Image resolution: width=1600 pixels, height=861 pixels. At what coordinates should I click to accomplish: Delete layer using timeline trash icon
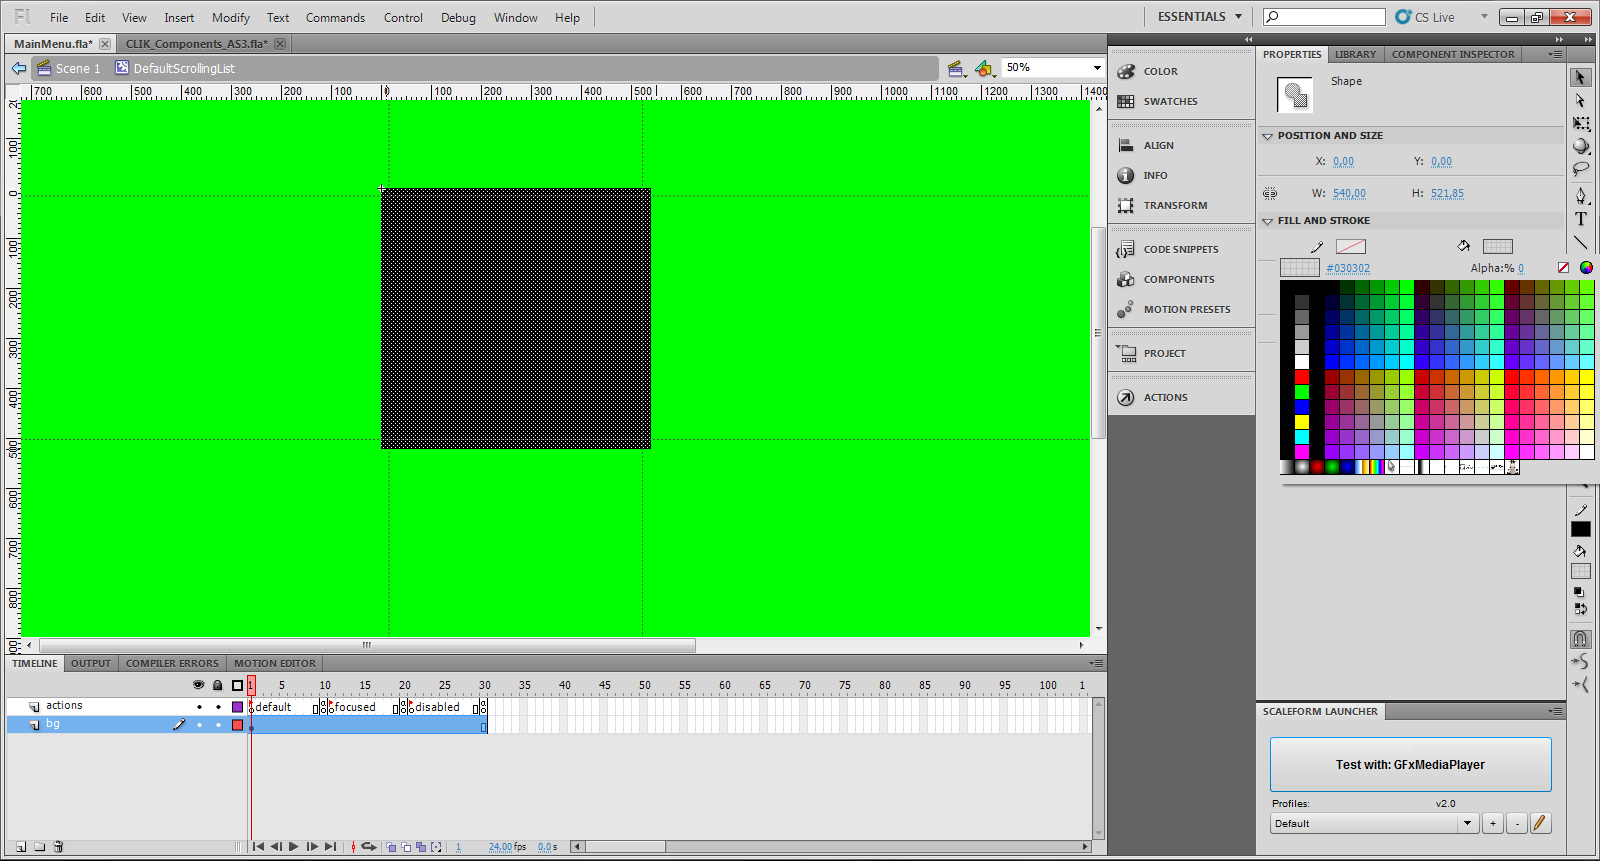point(58,847)
